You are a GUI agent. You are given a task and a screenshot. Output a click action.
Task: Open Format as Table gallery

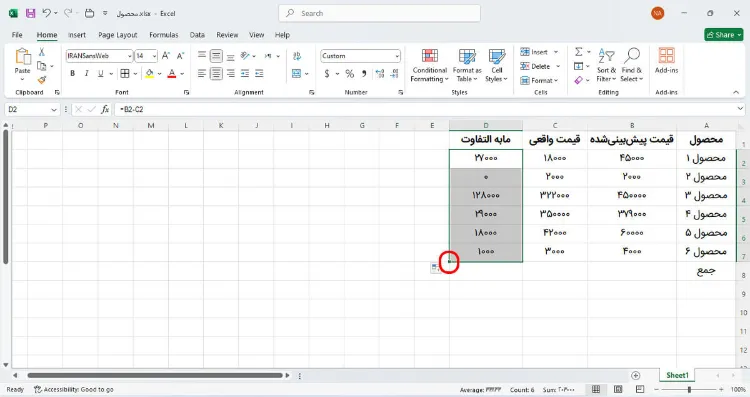pyautogui.click(x=467, y=66)
